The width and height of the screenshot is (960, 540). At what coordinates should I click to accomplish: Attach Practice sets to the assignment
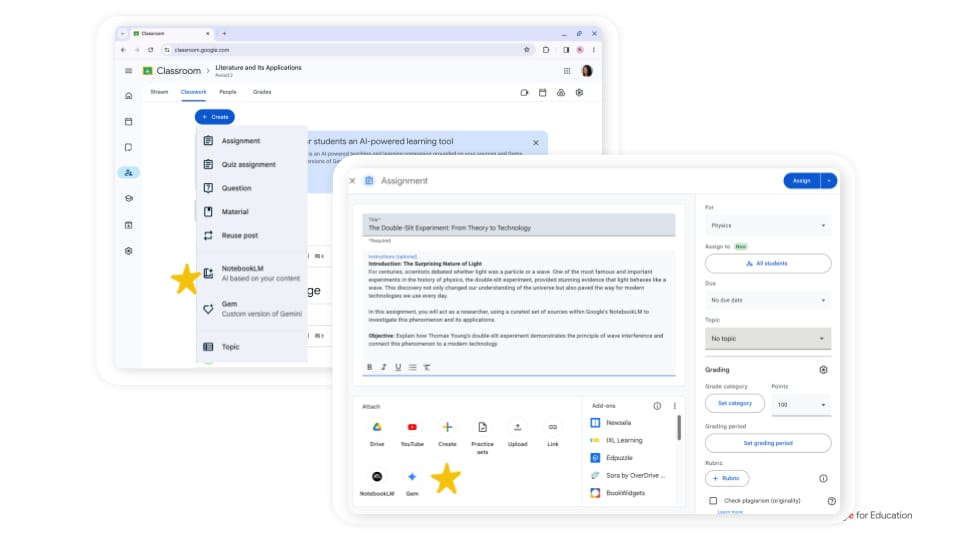coord(482,427)
